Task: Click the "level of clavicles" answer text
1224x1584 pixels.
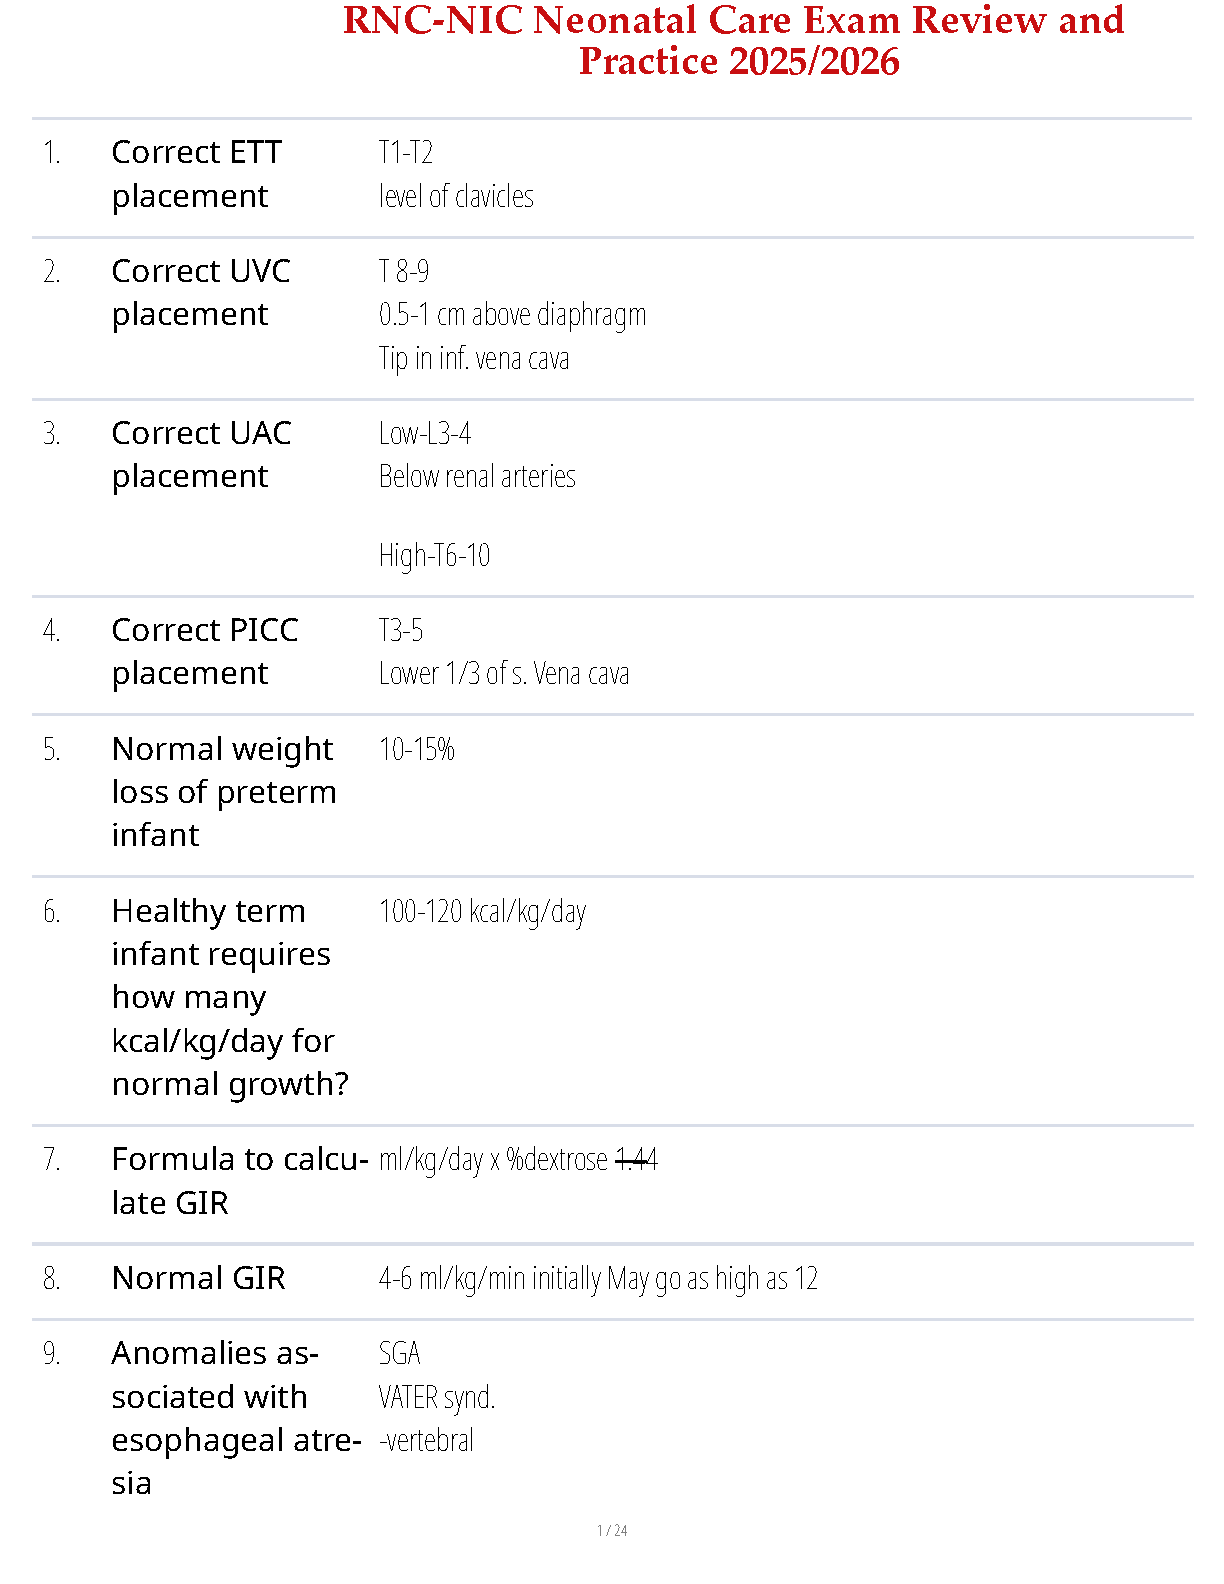Action: coord(456,197)
